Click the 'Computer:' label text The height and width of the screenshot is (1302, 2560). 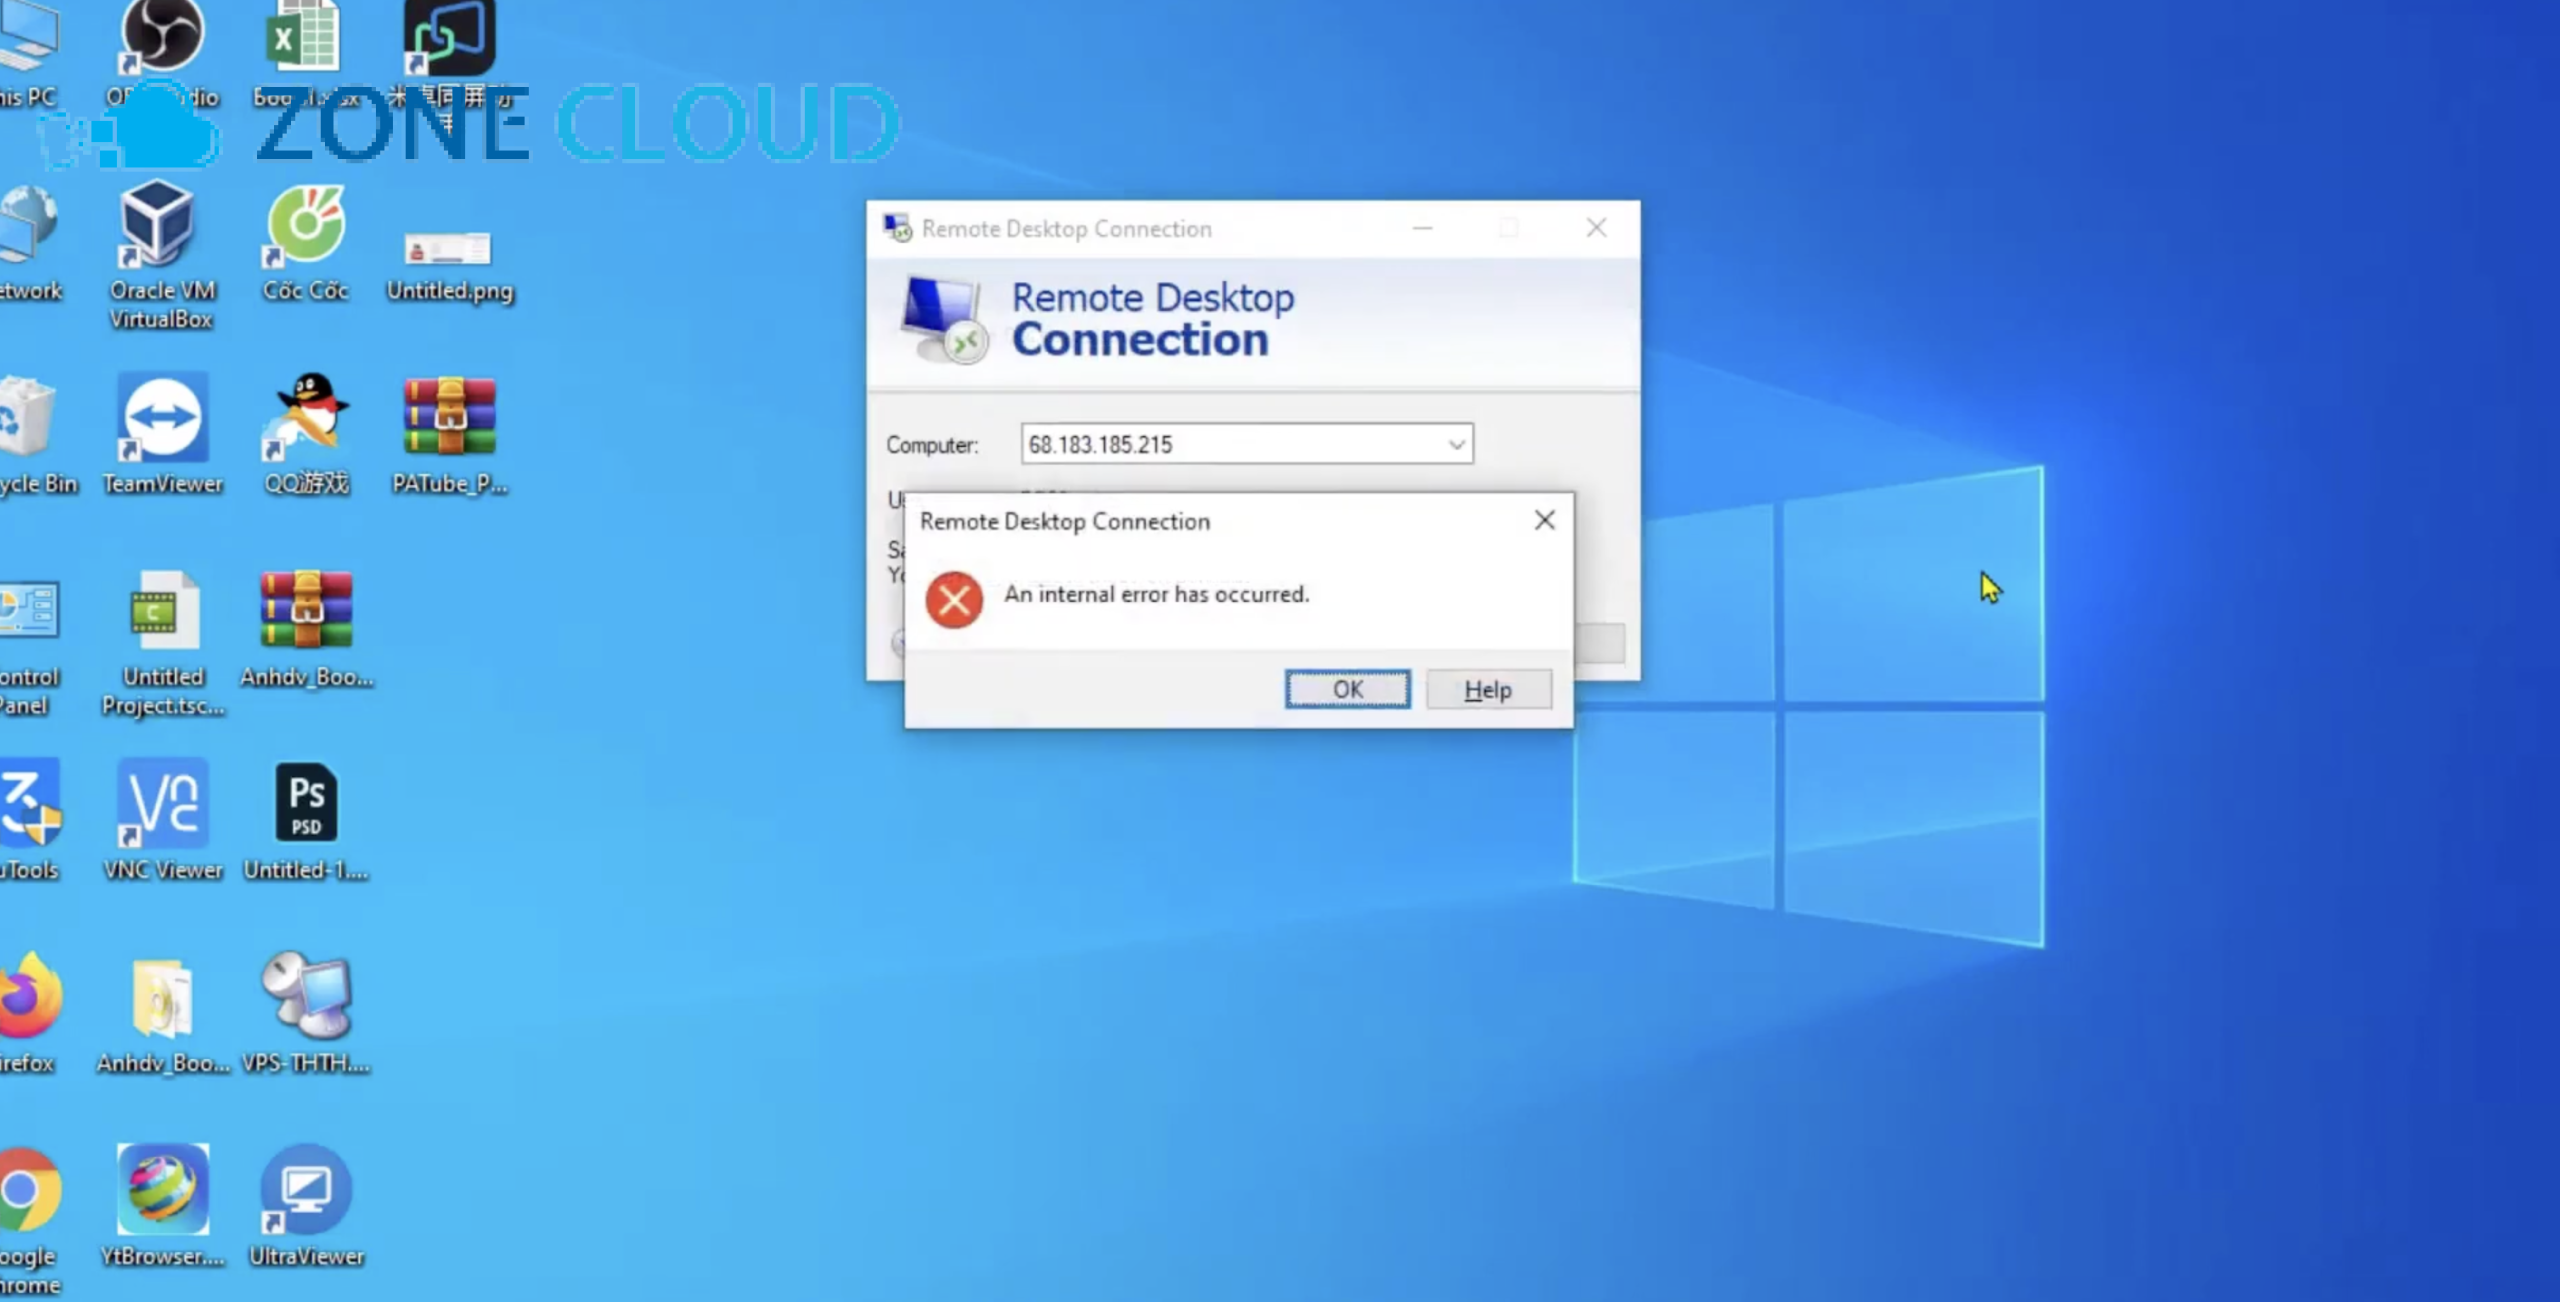(x=931, y=445)
